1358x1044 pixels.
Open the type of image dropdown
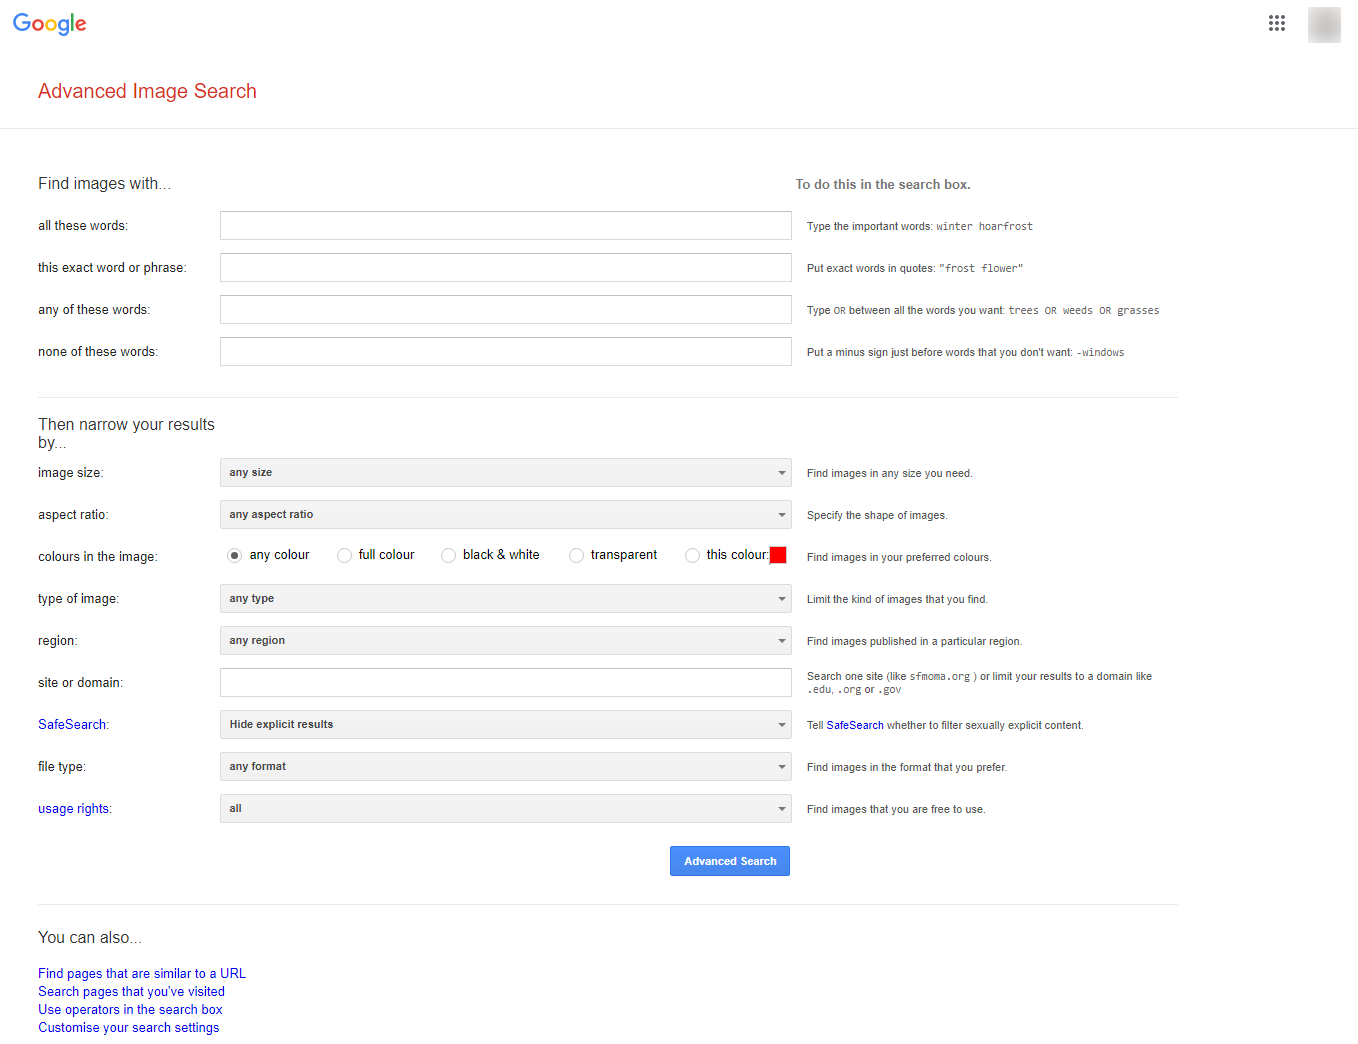pos(506,599)
